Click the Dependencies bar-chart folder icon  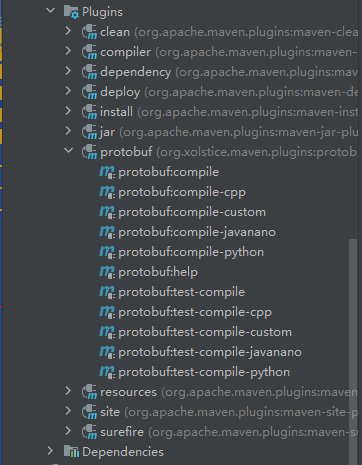point(71,451)
